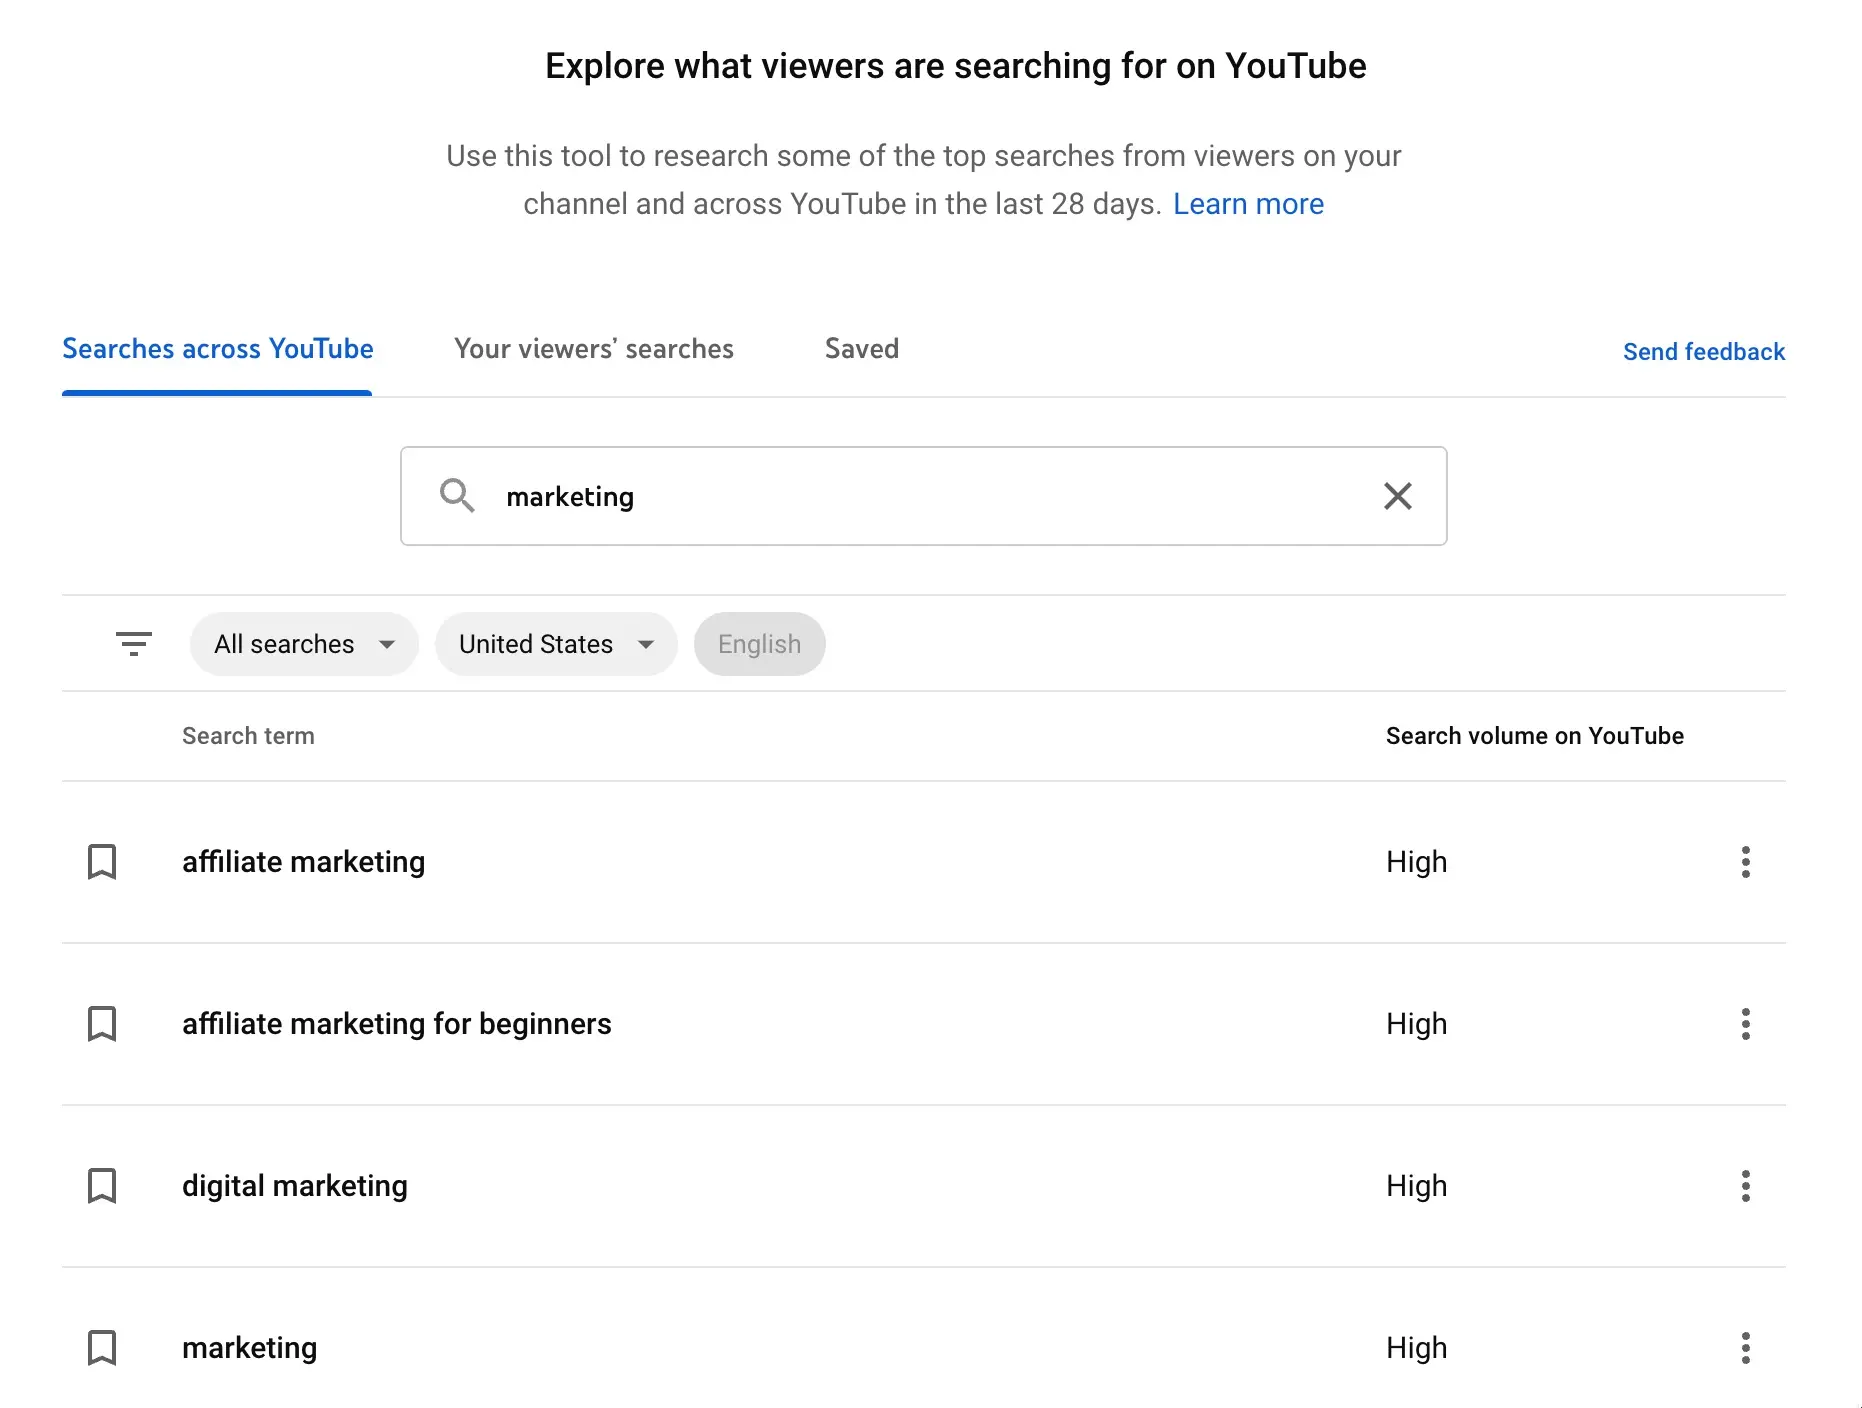1862x1408 pixels.
Task: Open the Saved tab
Action: [861, 349]
